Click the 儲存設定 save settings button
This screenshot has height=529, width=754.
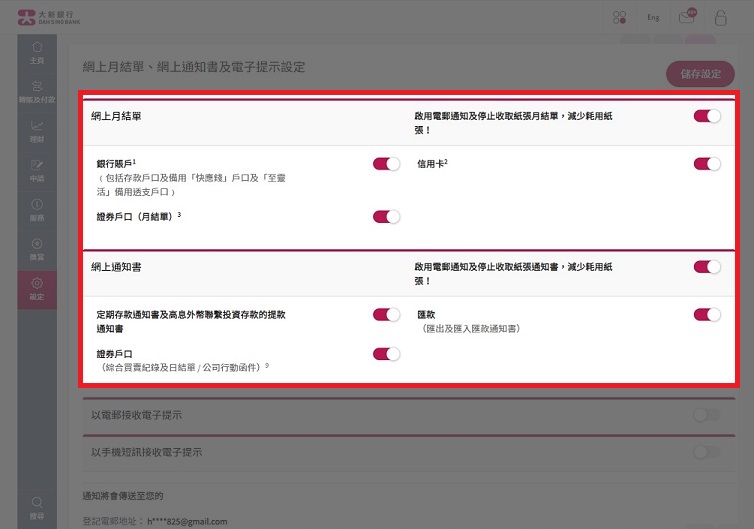700,74
